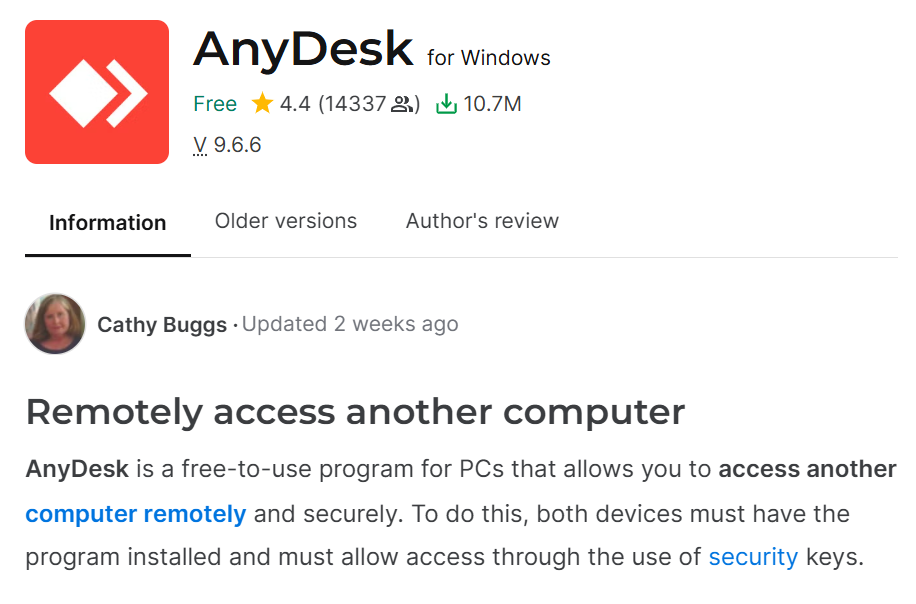Click the 4.4 rating score
The image size is (916, 604).
click(x=295, y=104)
